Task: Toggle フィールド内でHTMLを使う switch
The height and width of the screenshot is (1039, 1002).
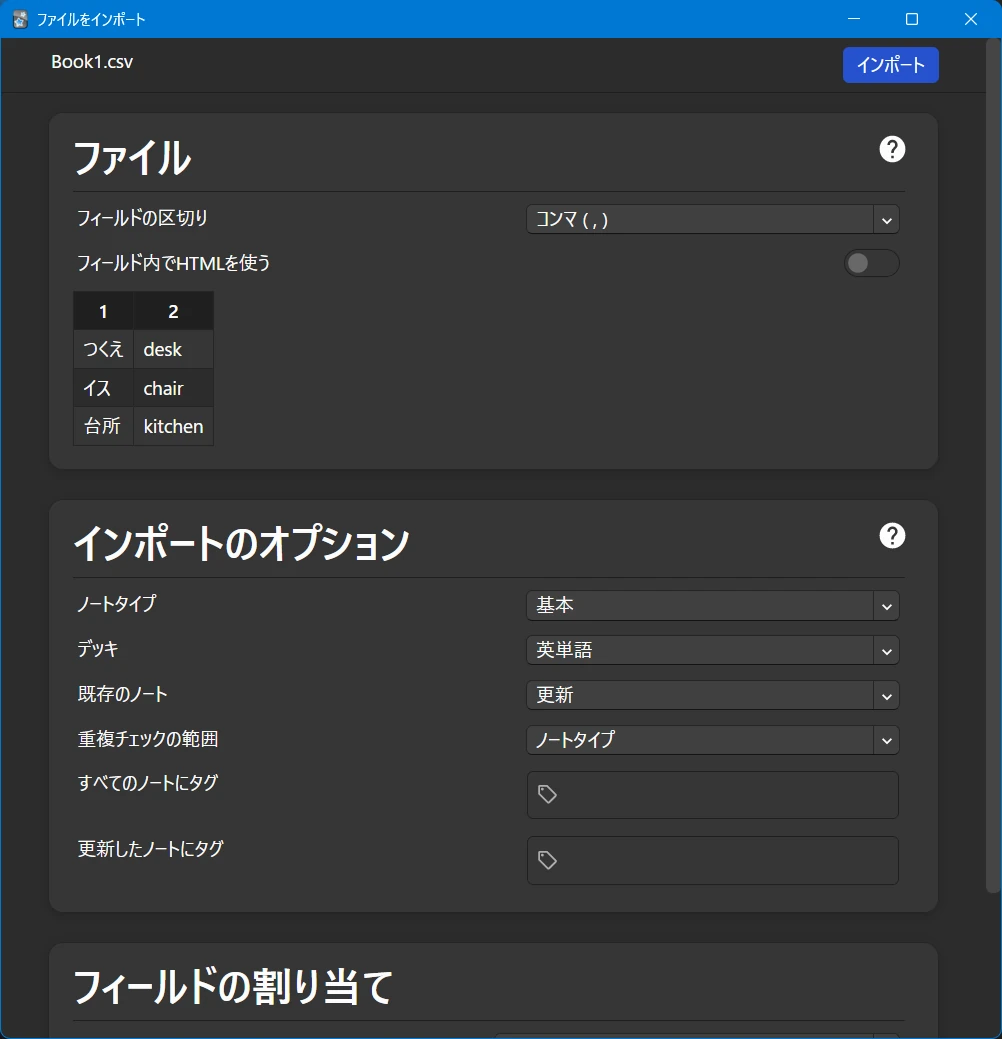Action: tap(871, 263)
